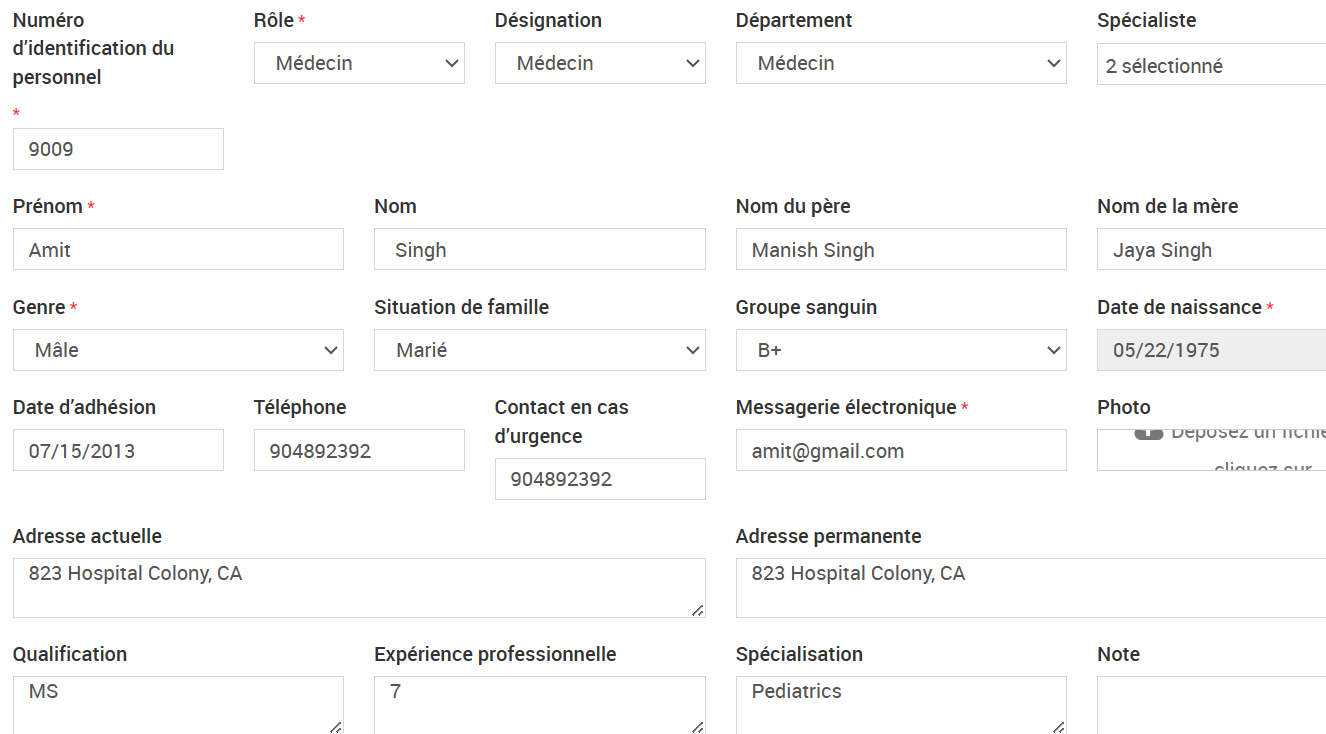Open the Département select box
Viewport: 1326px width, 734px height.
(901, 63)
